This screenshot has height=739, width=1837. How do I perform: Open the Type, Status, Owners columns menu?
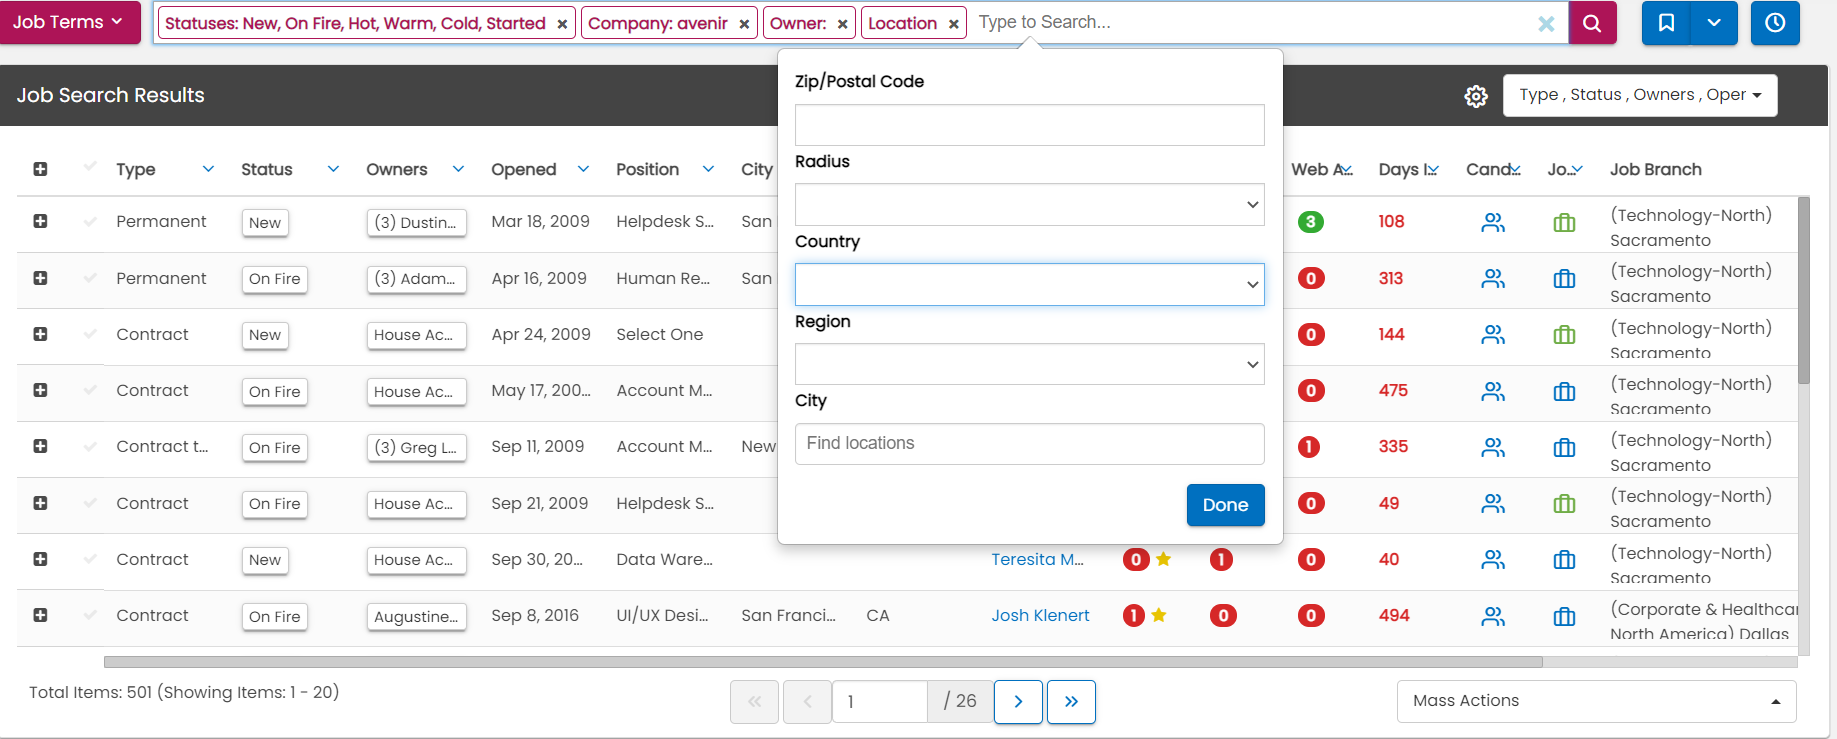pos(1639,95)
